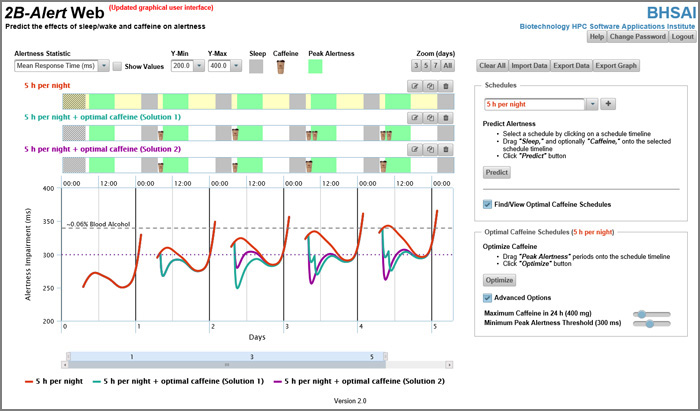Open the Alertness Statistic dropdown

point(104,66)
